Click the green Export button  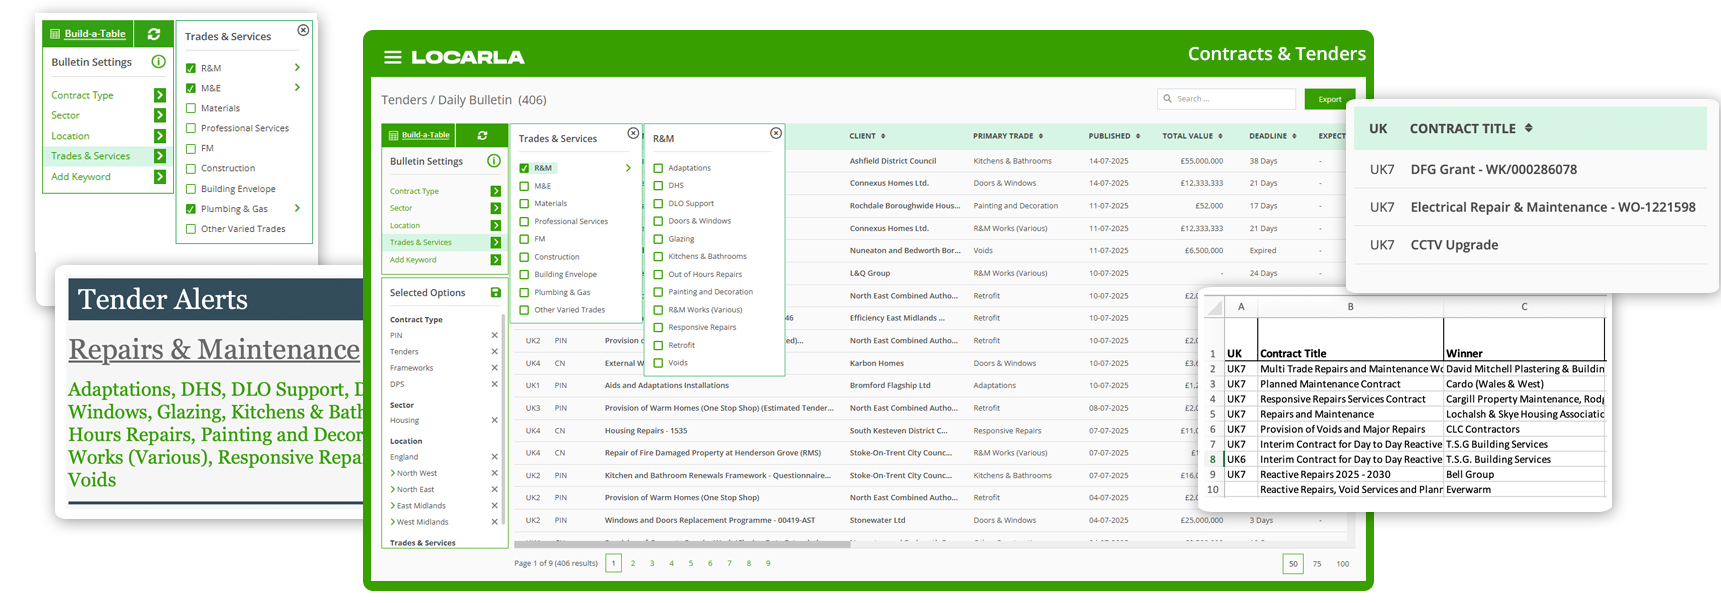coord(1329,99)
